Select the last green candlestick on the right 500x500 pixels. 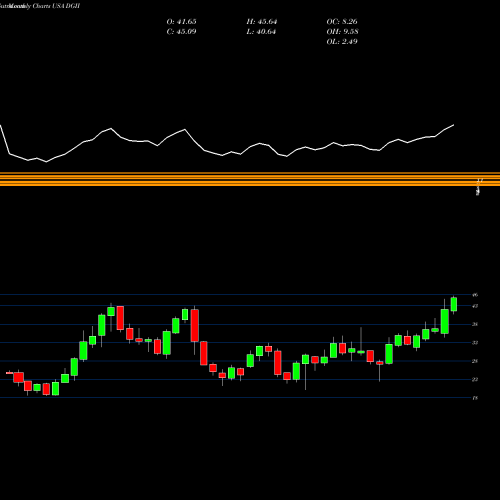point(454,304)
